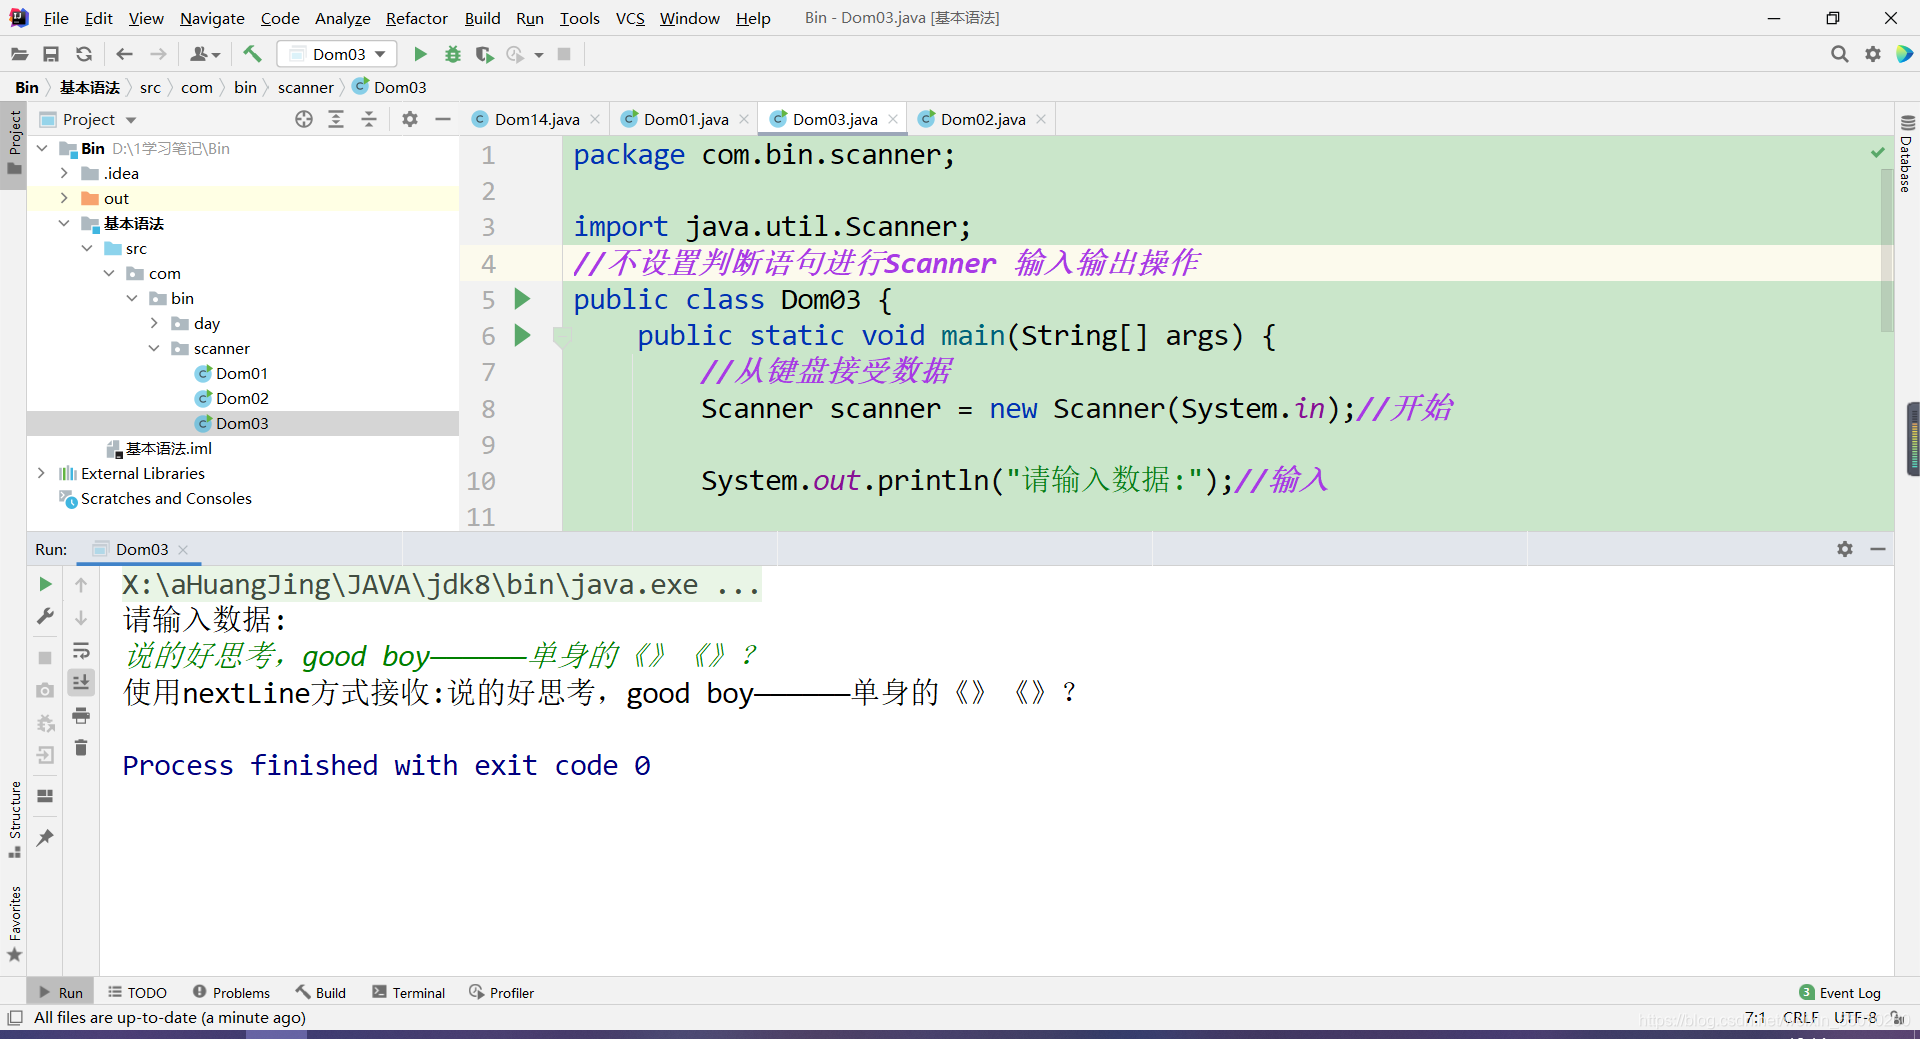Screen dimensions: 1920x1039
Task: Open run configuration wrench icon in Run panel
Action: (45, 616)
